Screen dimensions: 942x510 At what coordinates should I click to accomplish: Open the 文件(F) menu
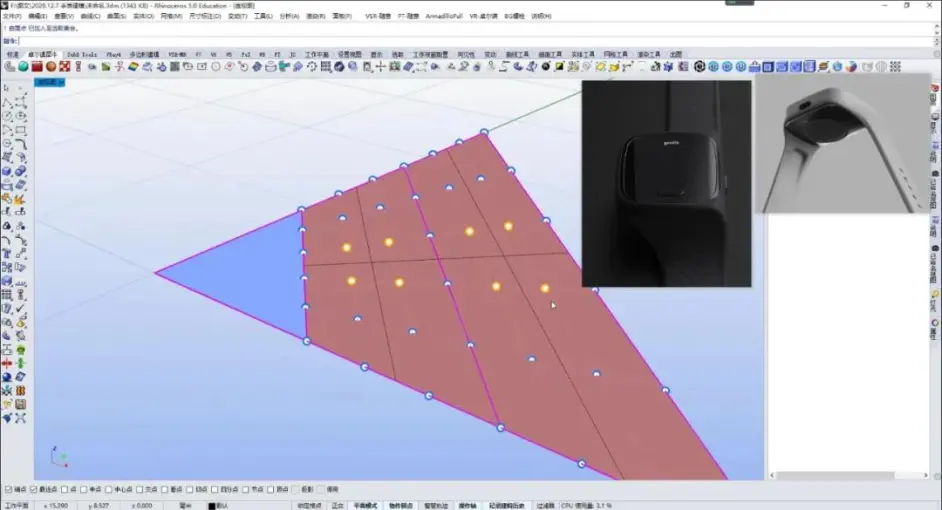pos(11,16)
